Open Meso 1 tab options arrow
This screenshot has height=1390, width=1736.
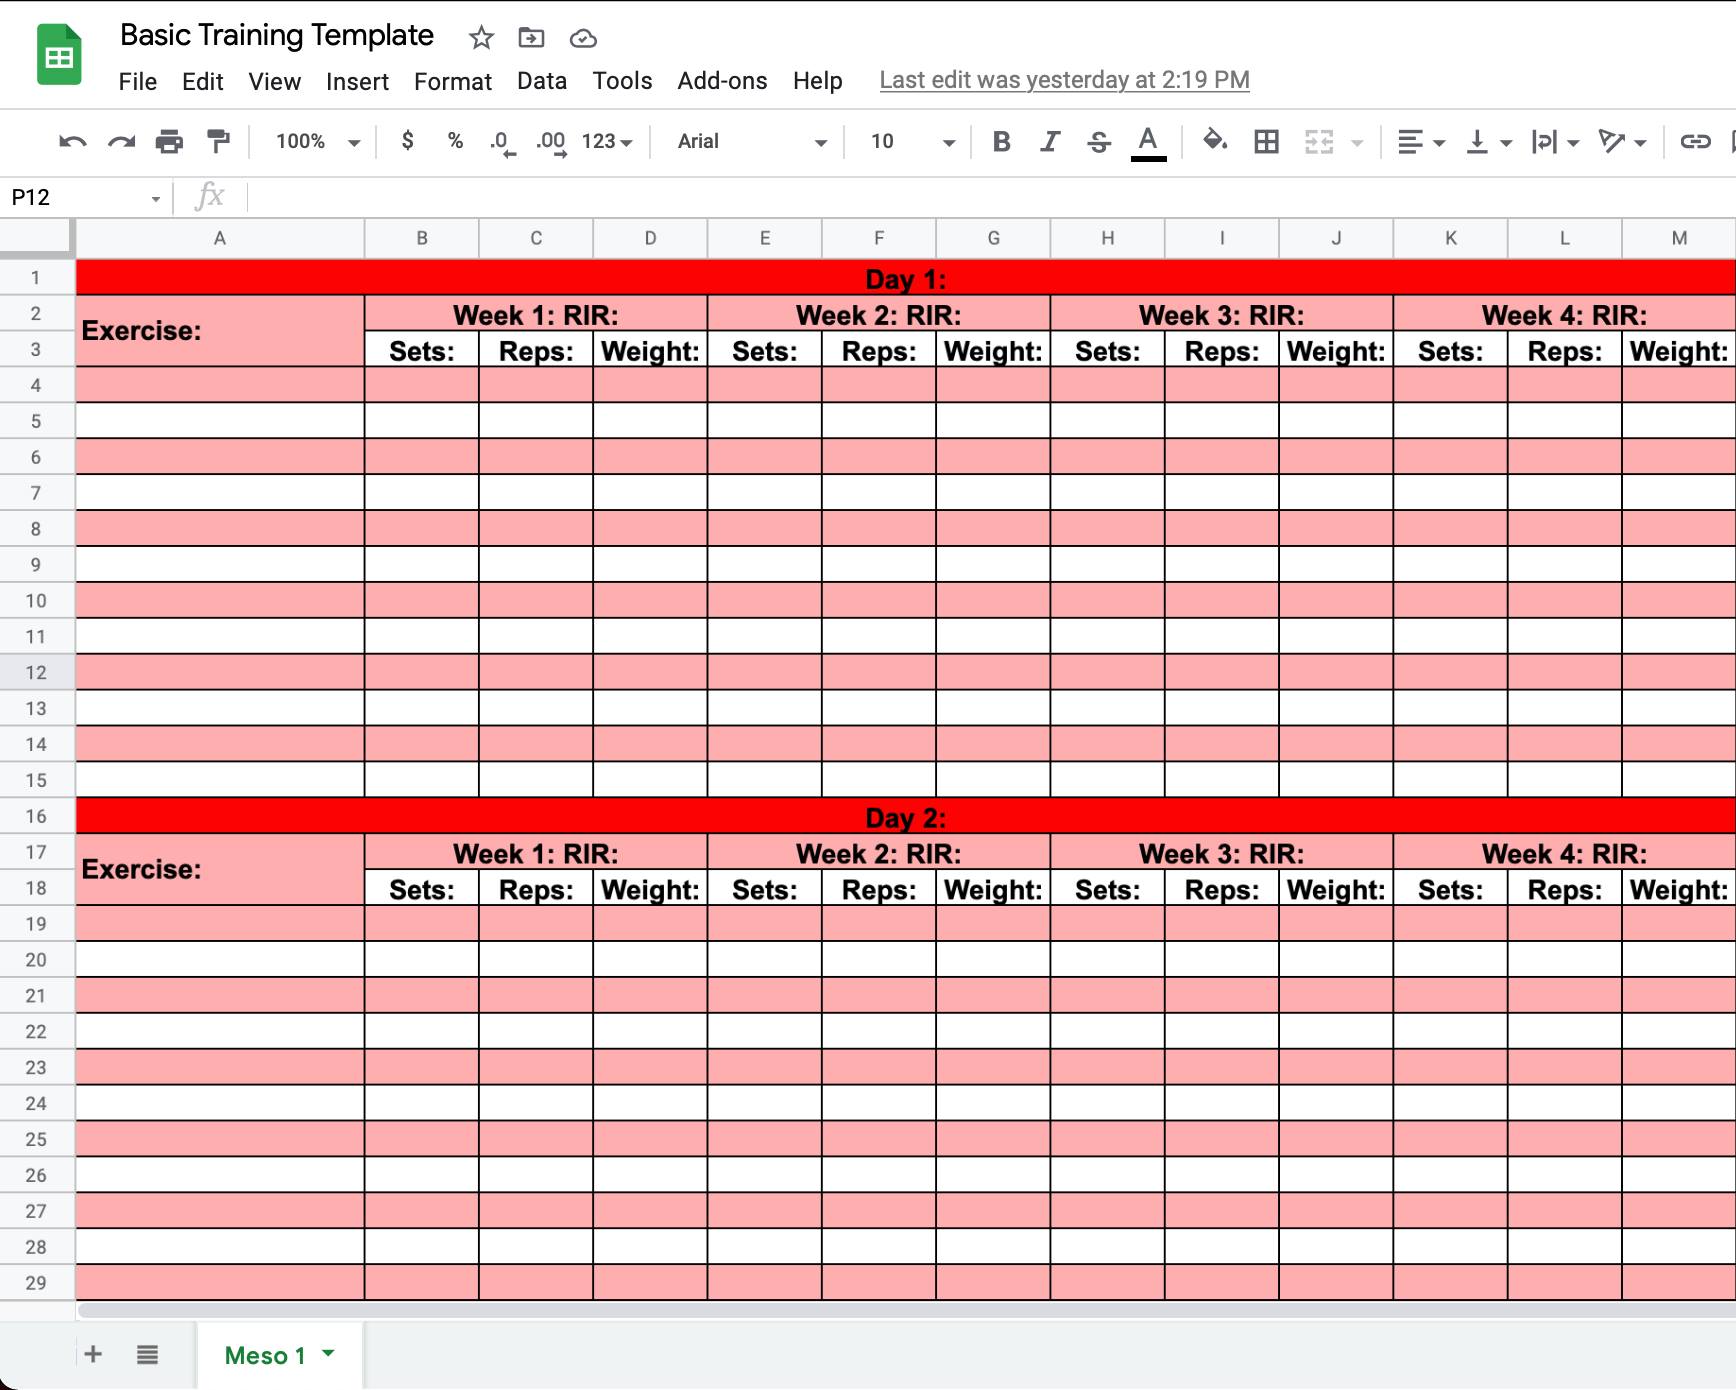(x=328, y=1353)
